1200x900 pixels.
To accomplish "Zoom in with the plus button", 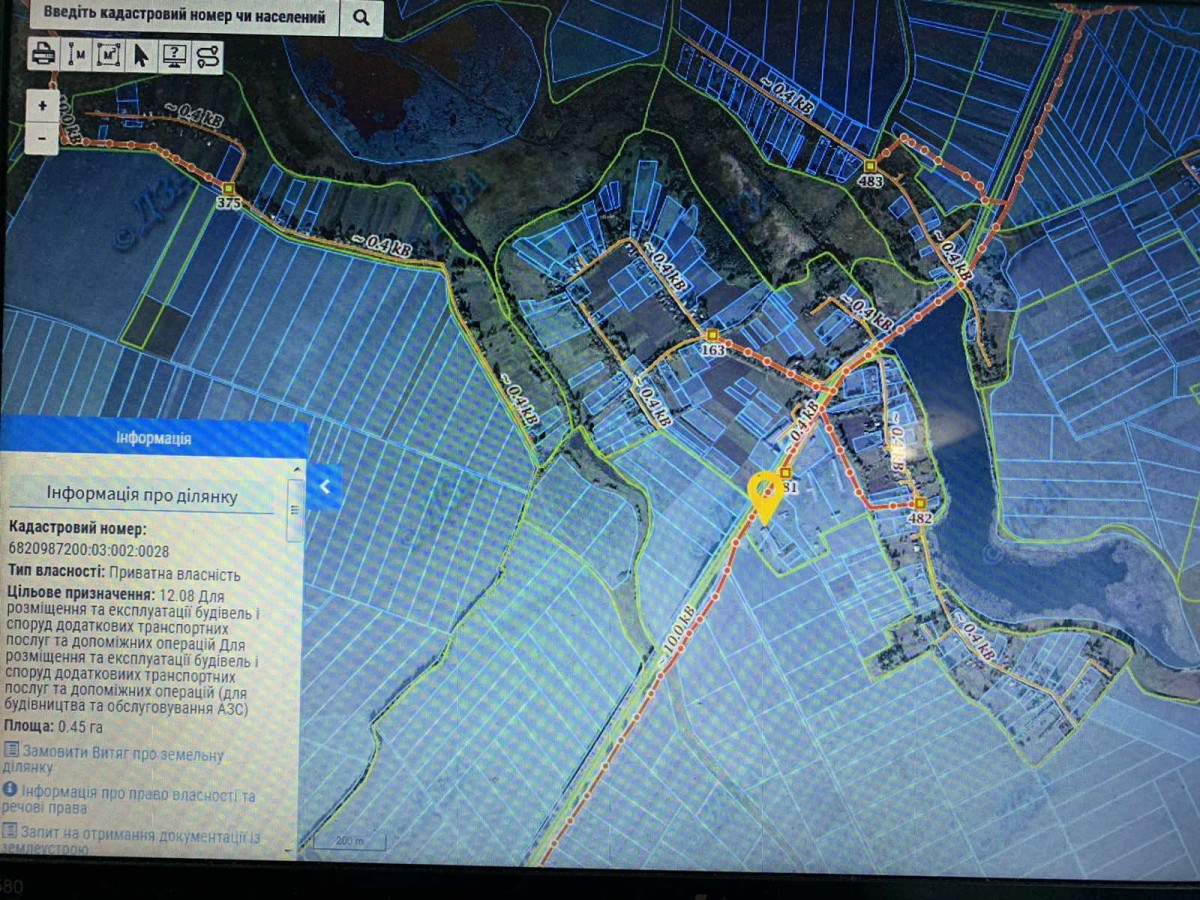I will 42,105.
